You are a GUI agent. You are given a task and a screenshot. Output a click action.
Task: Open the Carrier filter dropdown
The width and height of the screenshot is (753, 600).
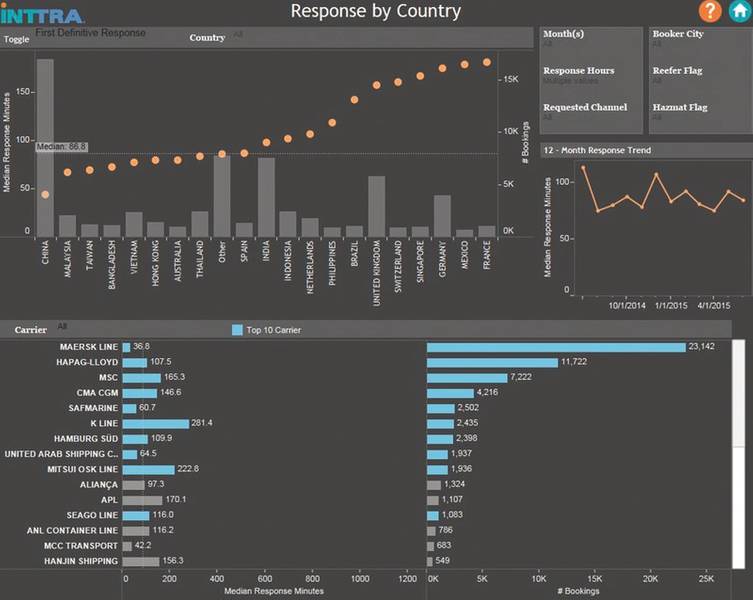coord(62,327)
